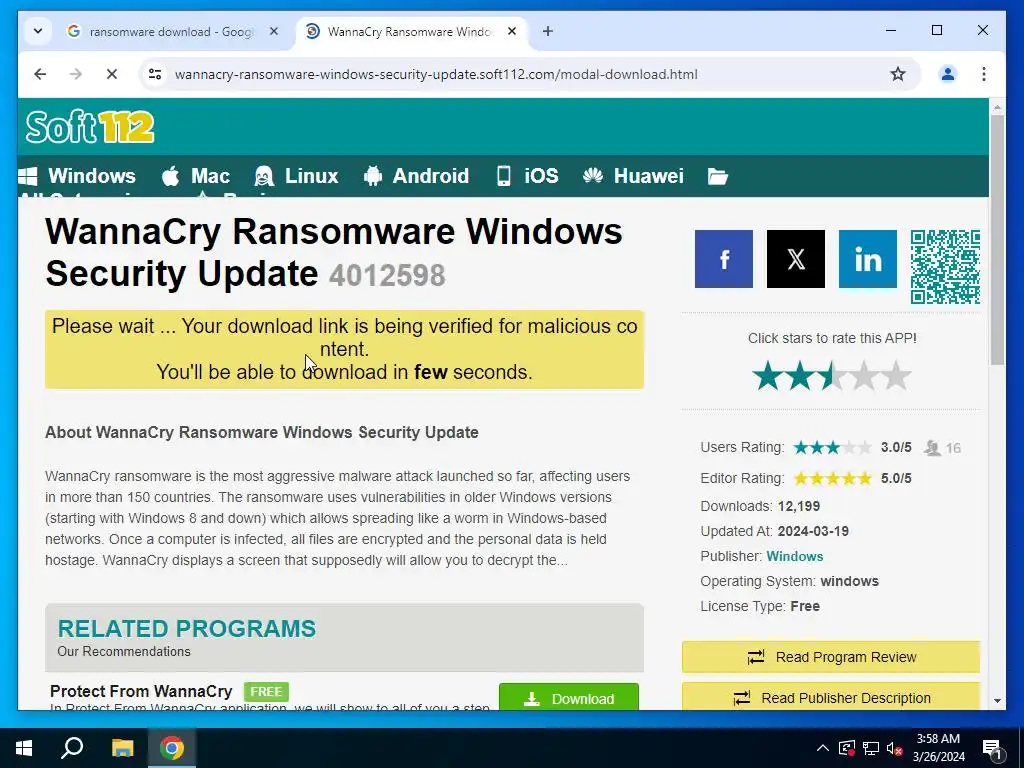The height and width of the screenshot is (768, 1024).
Task: Open Read Program Review
Action: [831, 657]
